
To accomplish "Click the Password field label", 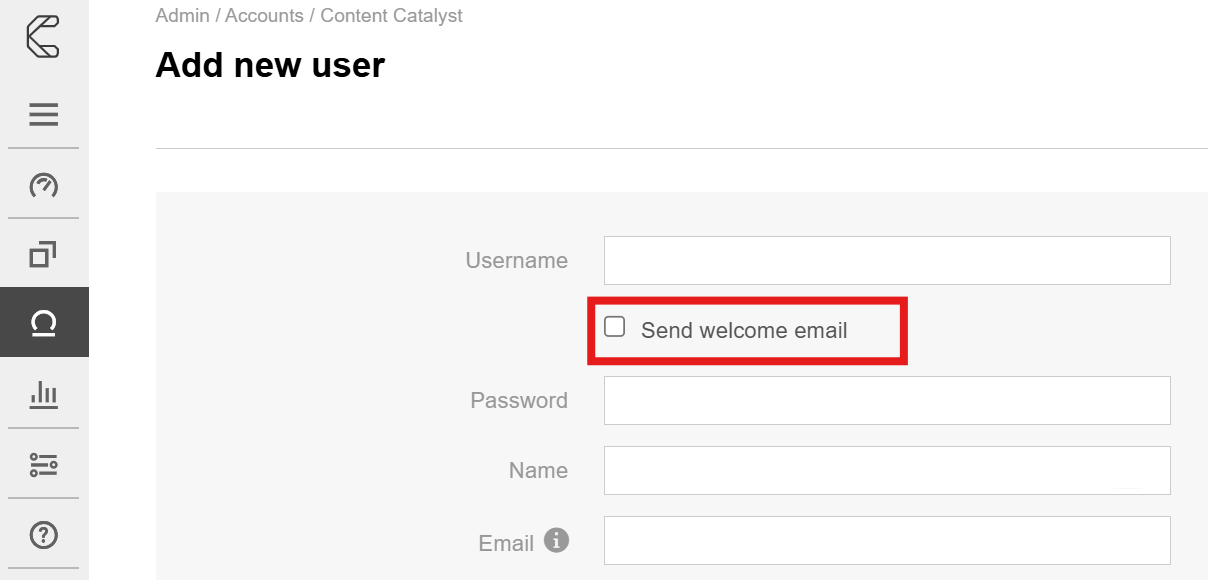I will (519, 400).
